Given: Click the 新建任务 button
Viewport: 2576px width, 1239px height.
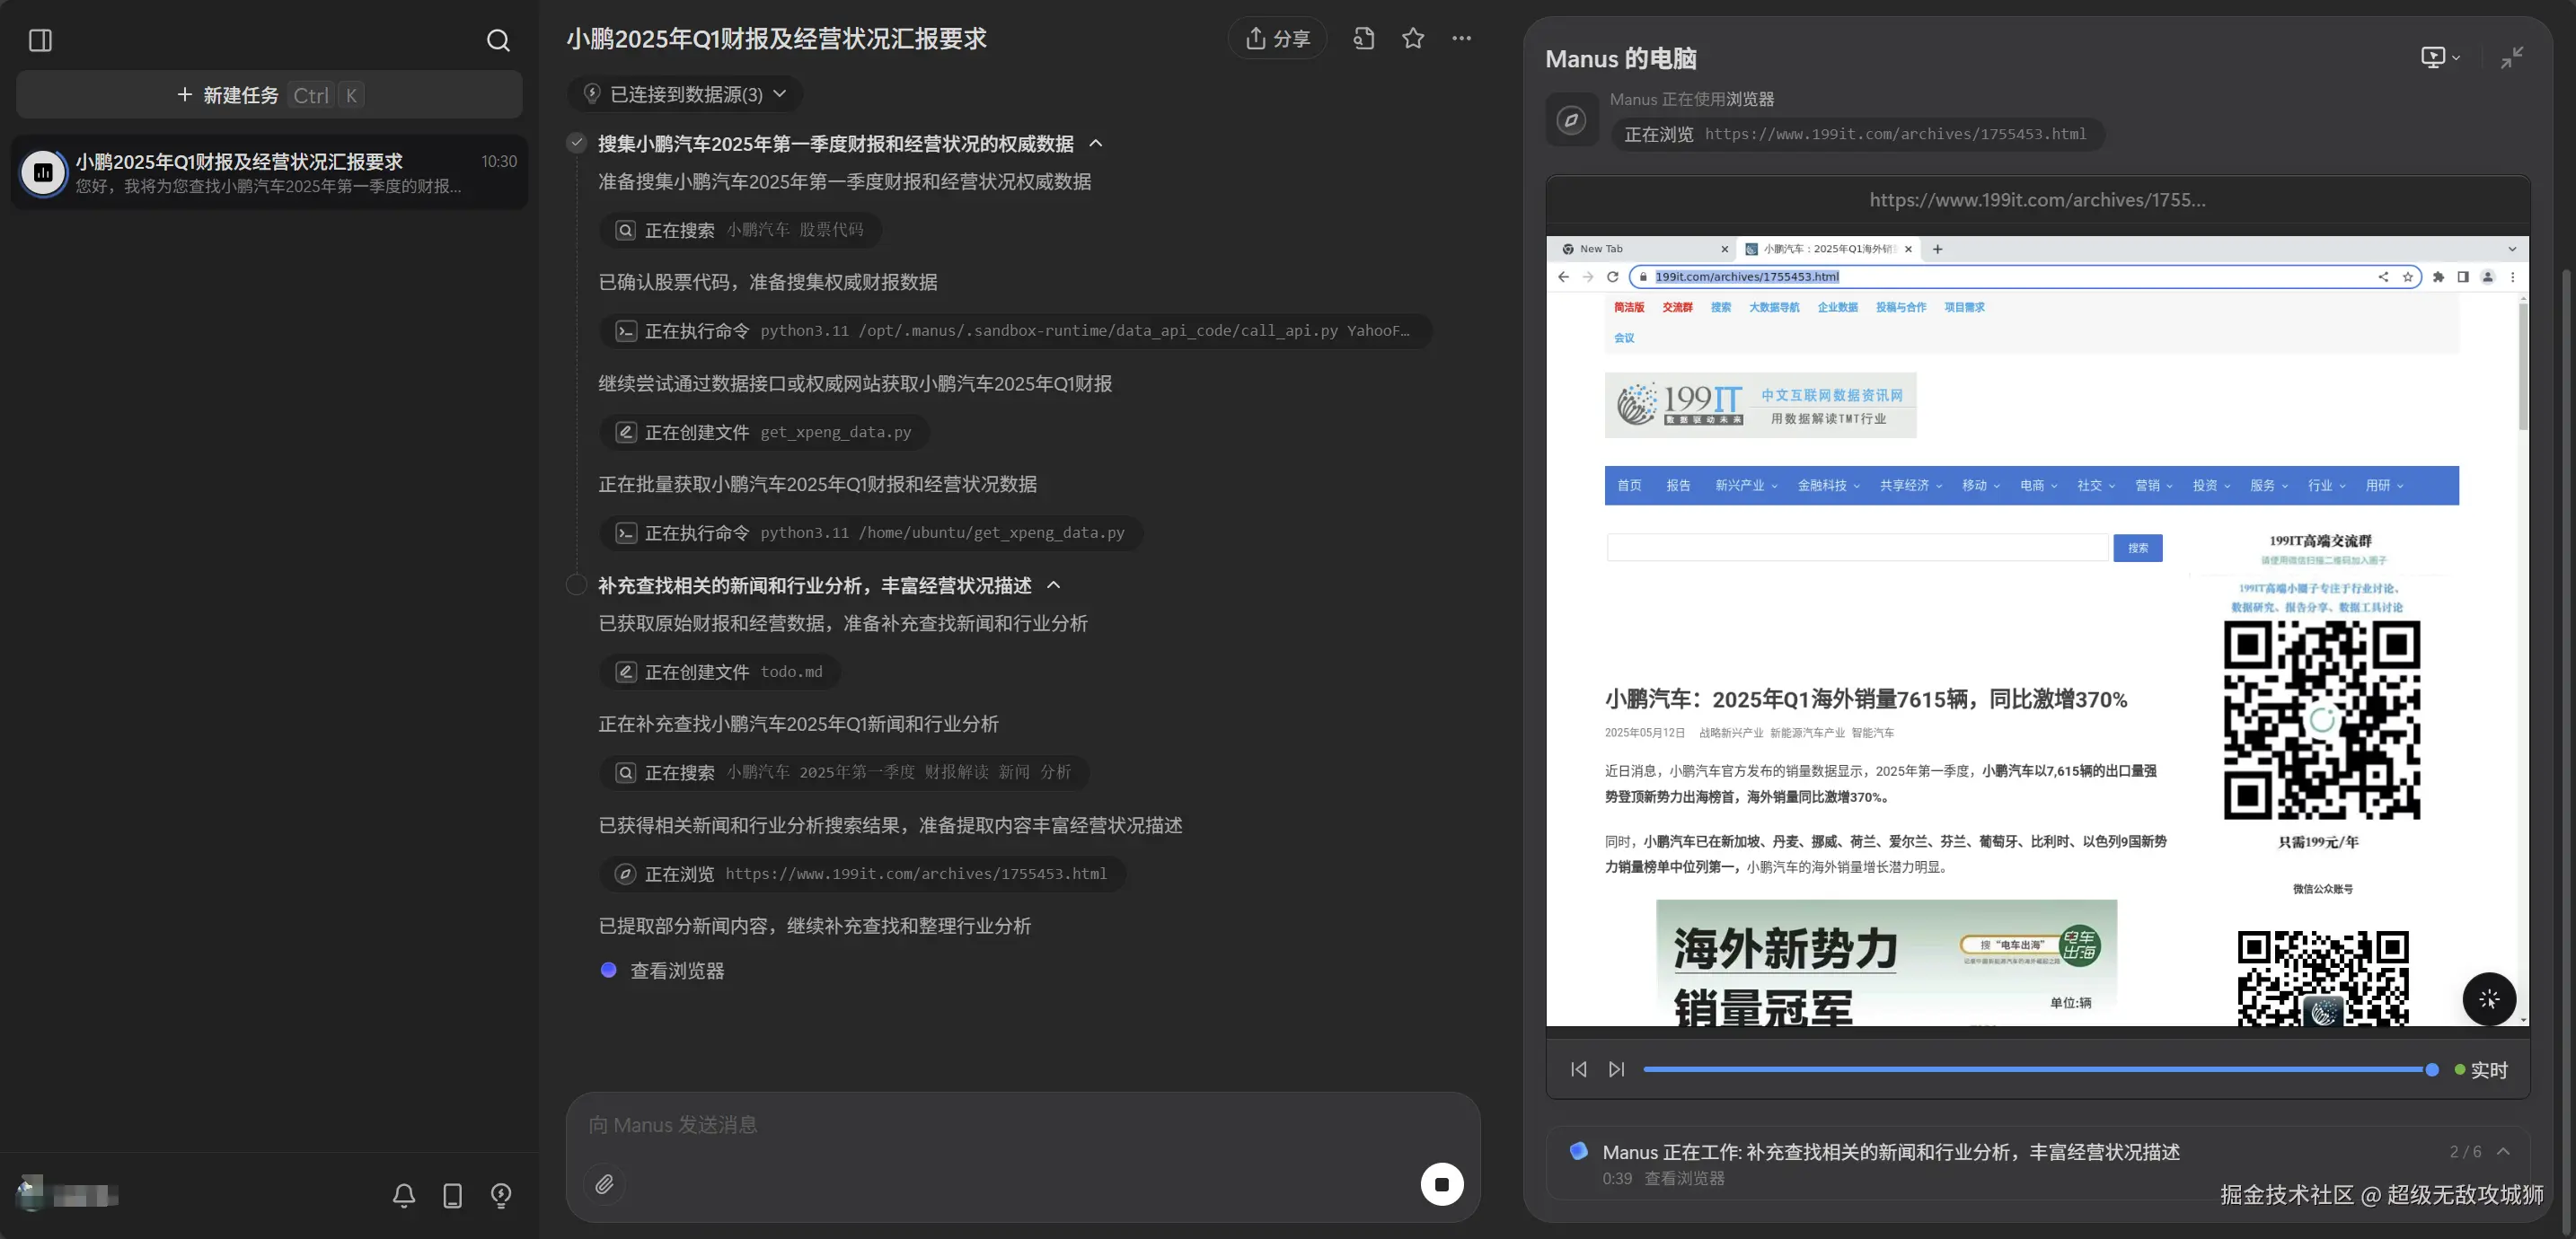Looking at the screenshot, I should (269, 95).
